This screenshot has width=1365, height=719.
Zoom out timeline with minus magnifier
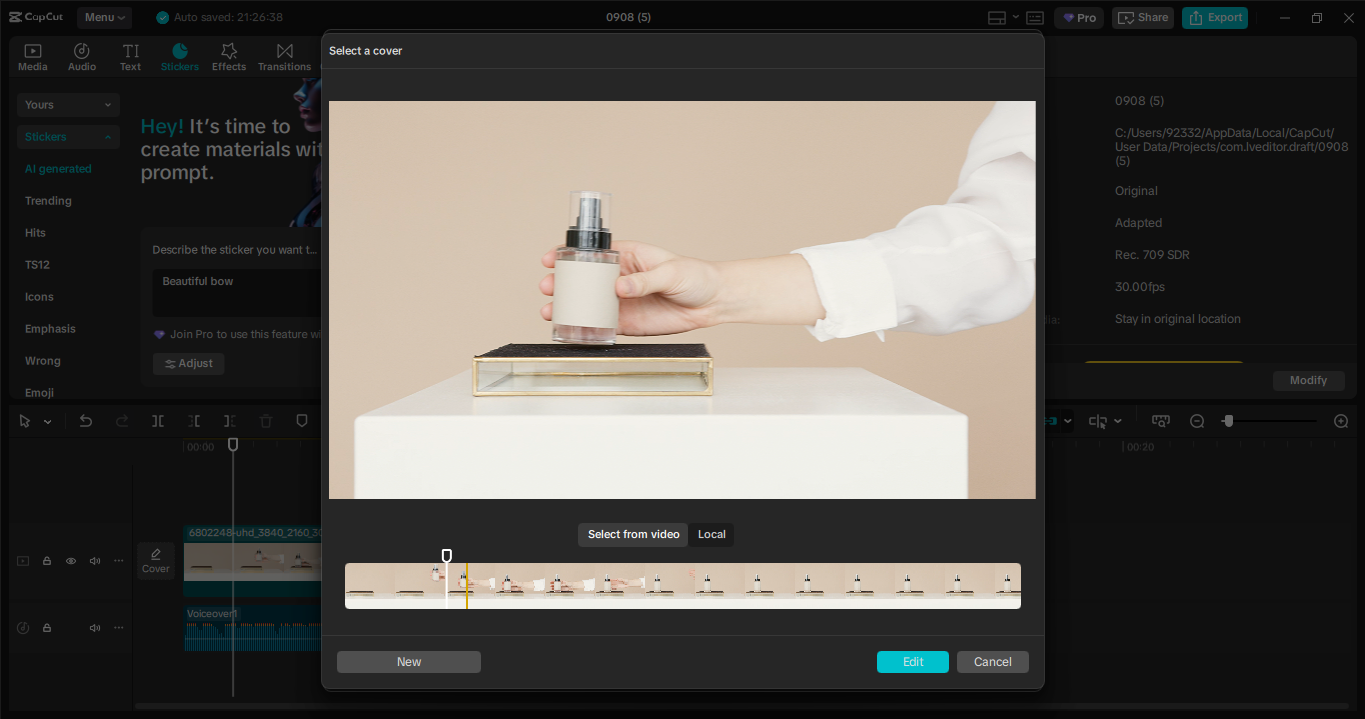(x=1197, y=421)
